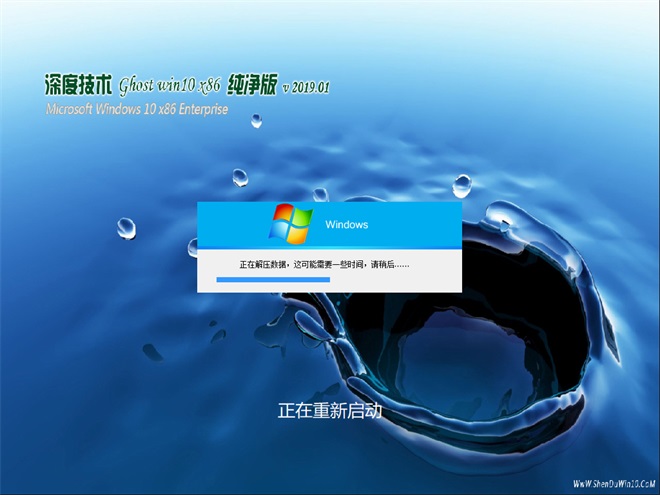Click the www.ShenDuWin10.CoM watermark link
This screenshot has height=495, width=660.
605,484
